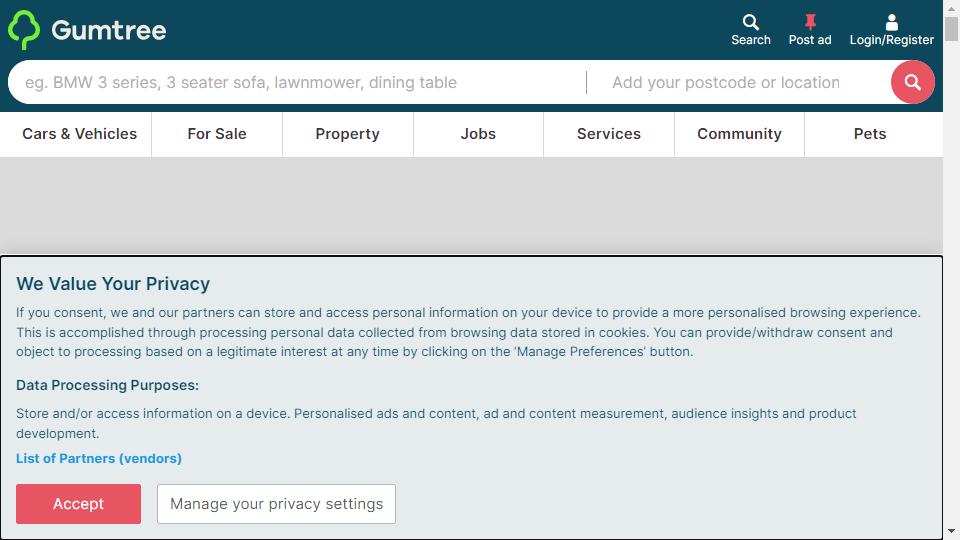Accept the privacy consent
Screen dimensions: 960x540
coord(78,504)
